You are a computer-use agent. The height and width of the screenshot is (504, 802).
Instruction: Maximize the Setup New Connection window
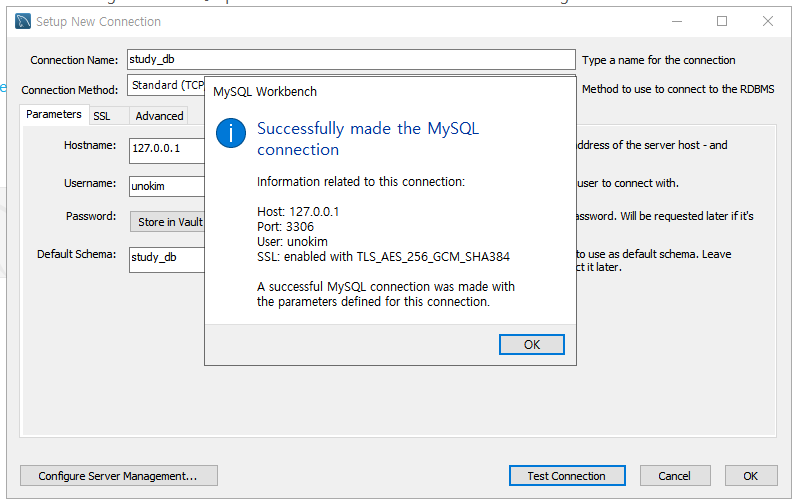pos(722,21)
